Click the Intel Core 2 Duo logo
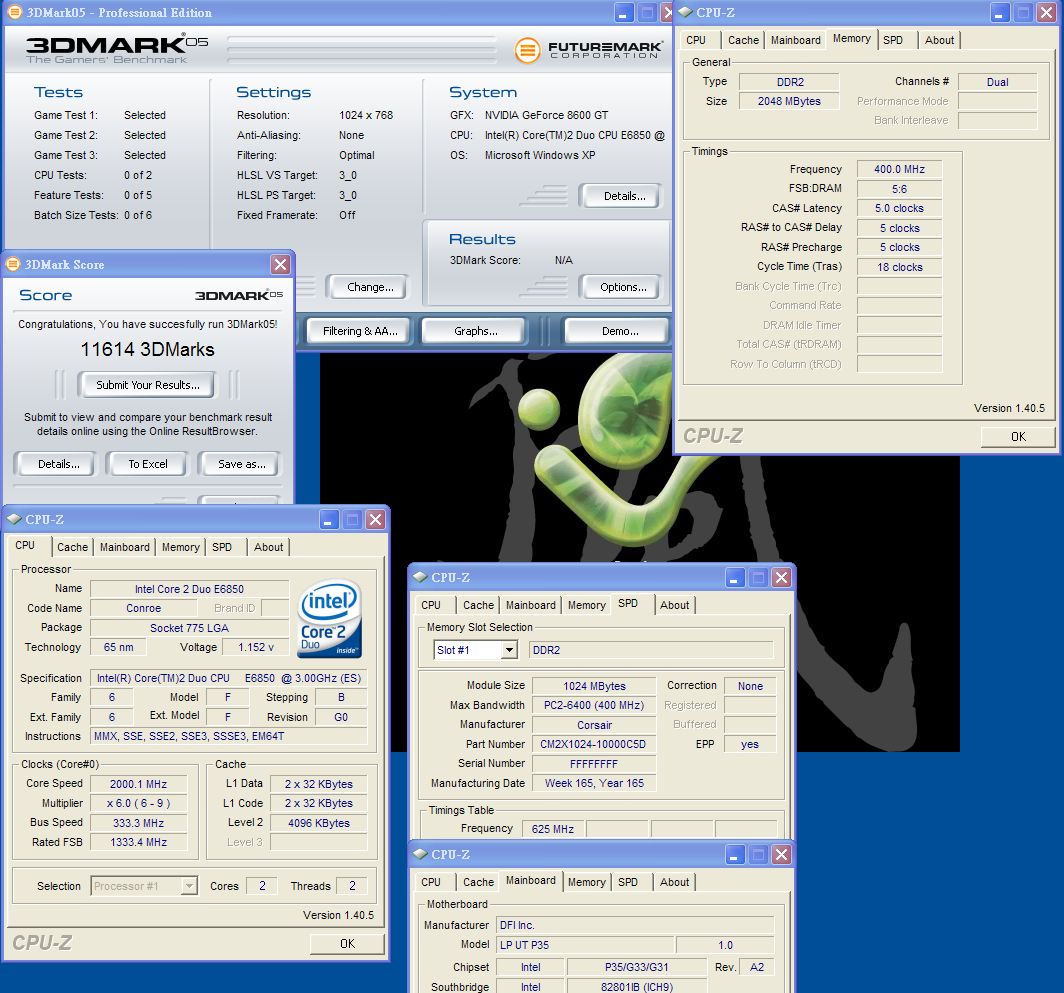Image resolution: width=1064 pixels, height=993 pixels. click(330, 618)
